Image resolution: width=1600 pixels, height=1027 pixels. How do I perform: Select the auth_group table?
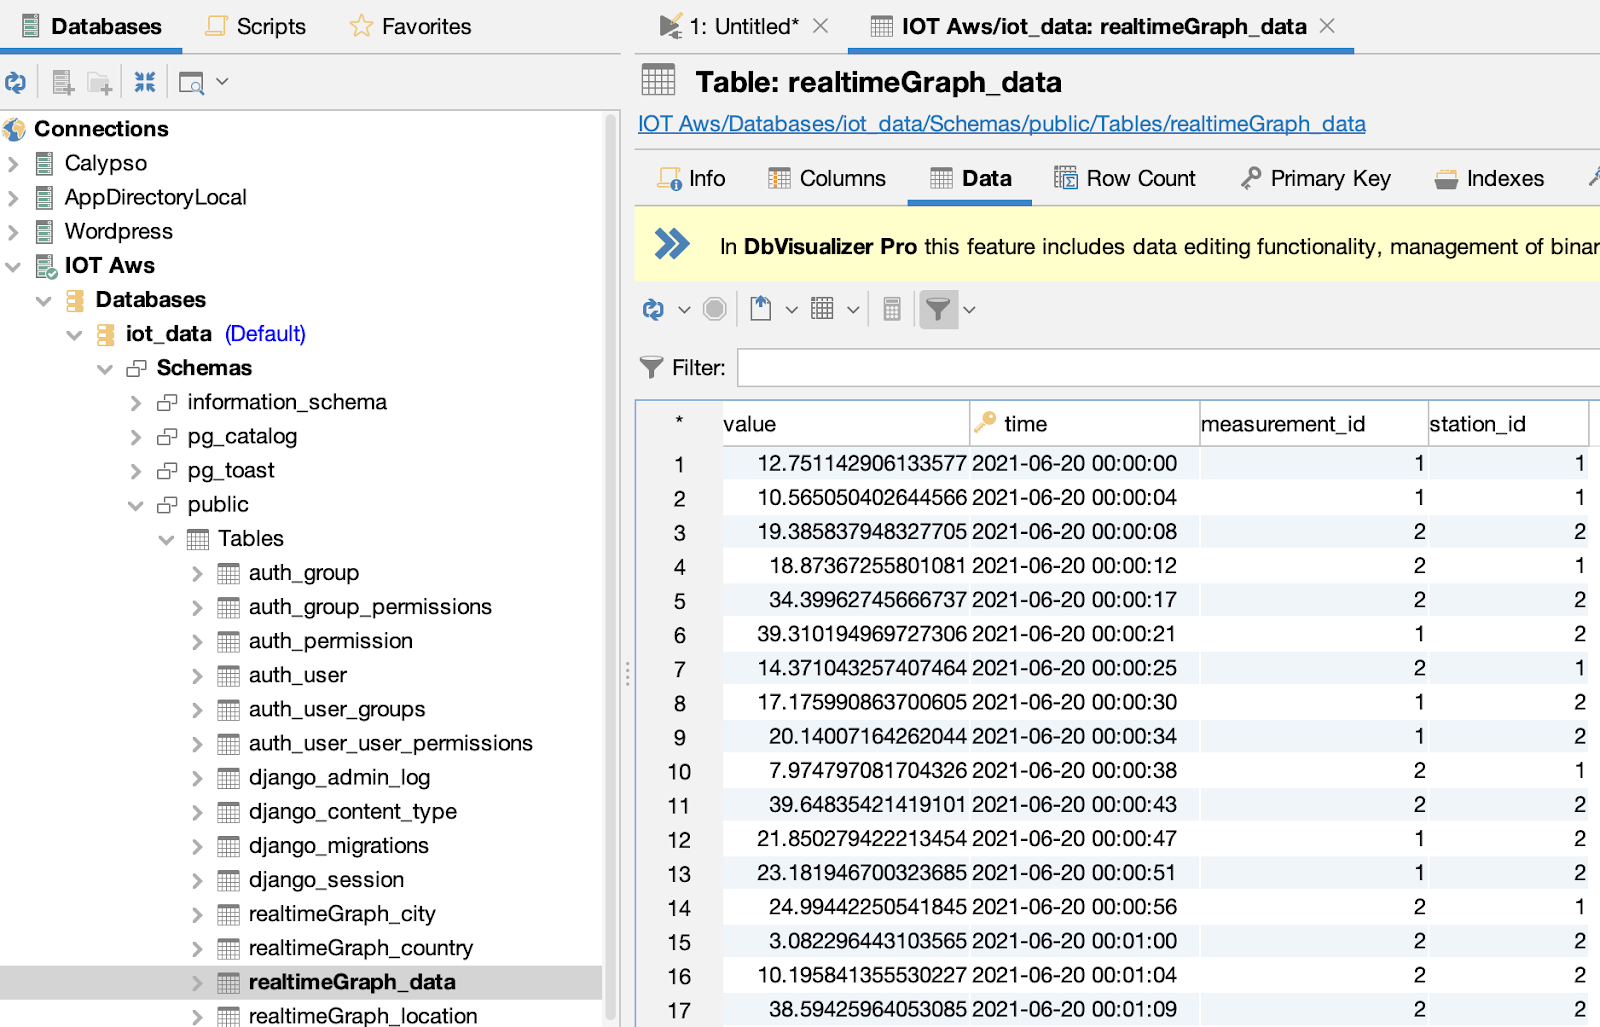click(304, 573)
